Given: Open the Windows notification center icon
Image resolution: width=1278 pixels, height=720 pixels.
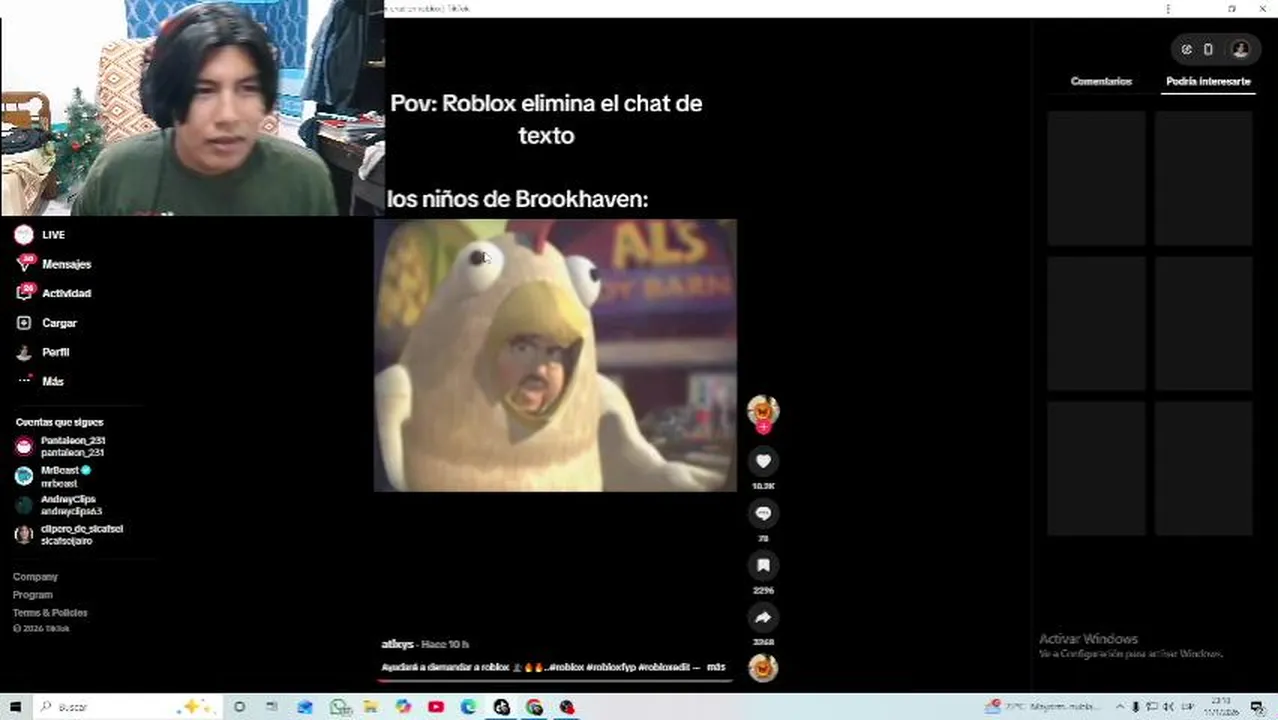Looking at the screenshot, I should pos(1257,707).
